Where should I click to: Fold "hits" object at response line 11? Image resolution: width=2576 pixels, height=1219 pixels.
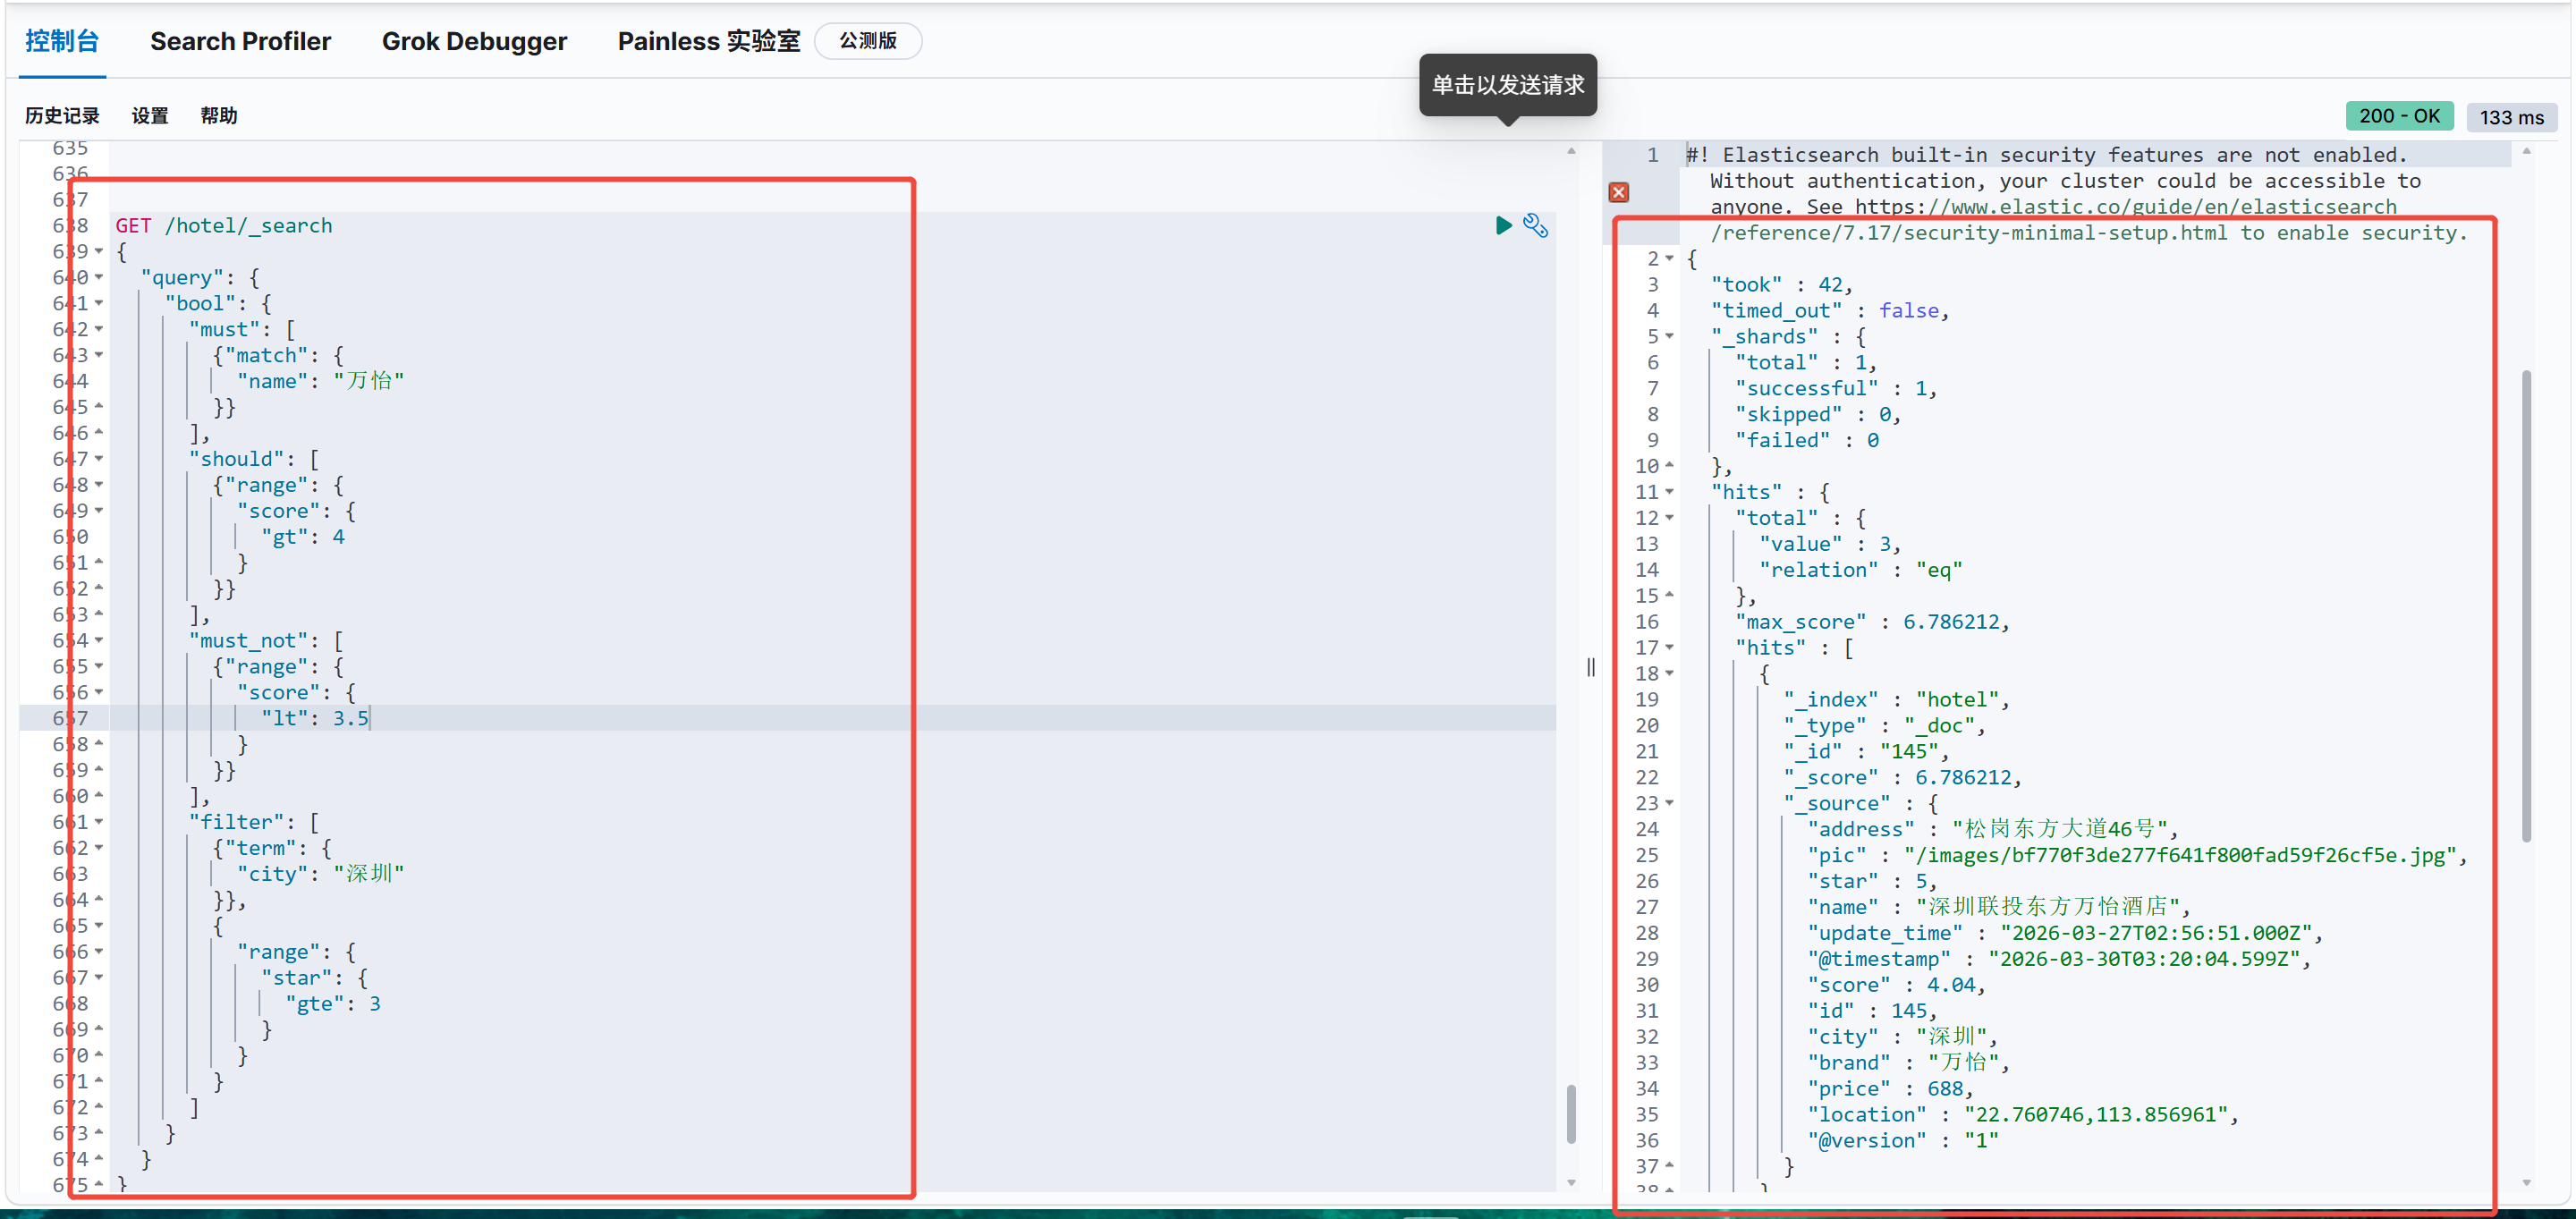click(1669, 492)
